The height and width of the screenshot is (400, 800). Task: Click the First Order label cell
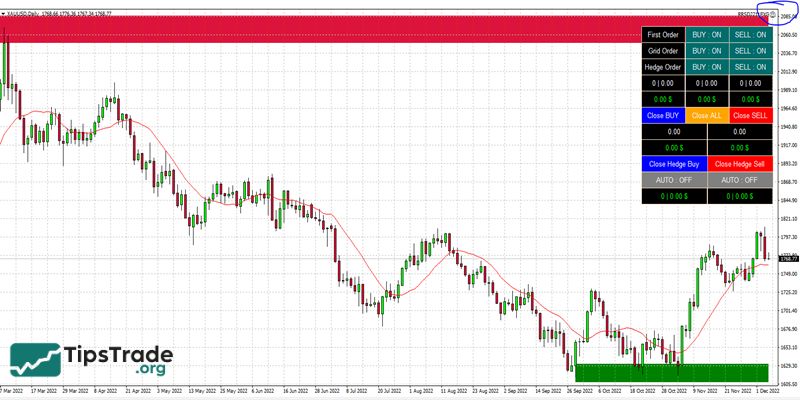662,34
